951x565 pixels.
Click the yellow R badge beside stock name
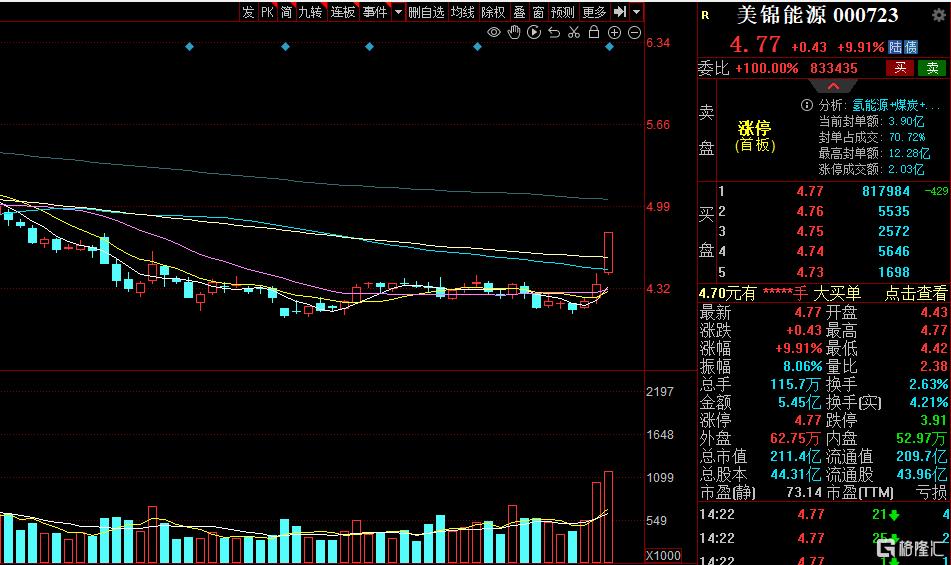(705, 15)
